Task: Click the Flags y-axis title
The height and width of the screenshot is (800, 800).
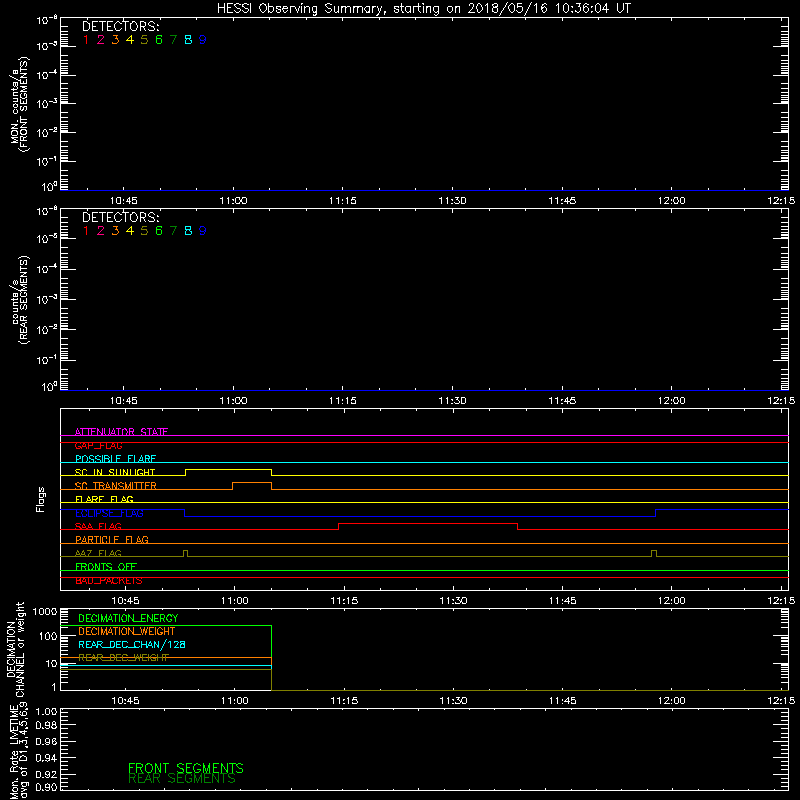Action: tap(41, 499)
